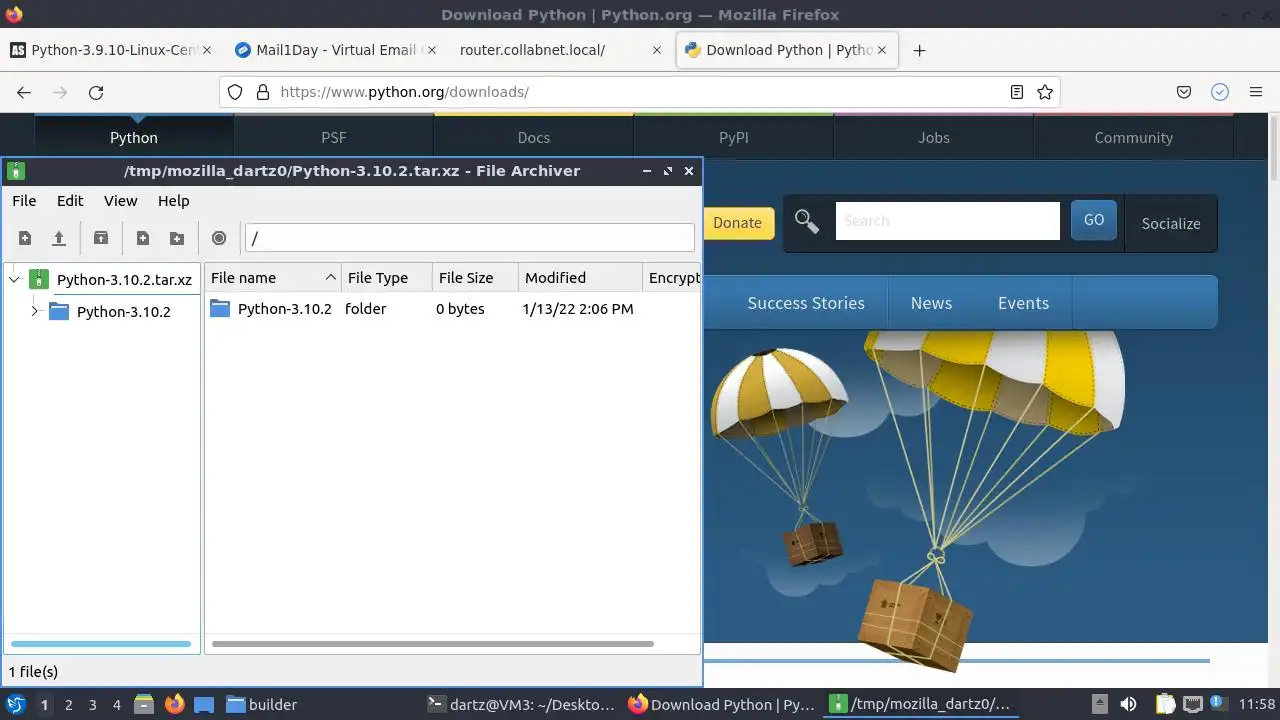The image size is (1280, 720).
Task: Switch to the Python-3.9.10-Linux-Cent tab
Action: pyautogui.click(x=110, y=50)
